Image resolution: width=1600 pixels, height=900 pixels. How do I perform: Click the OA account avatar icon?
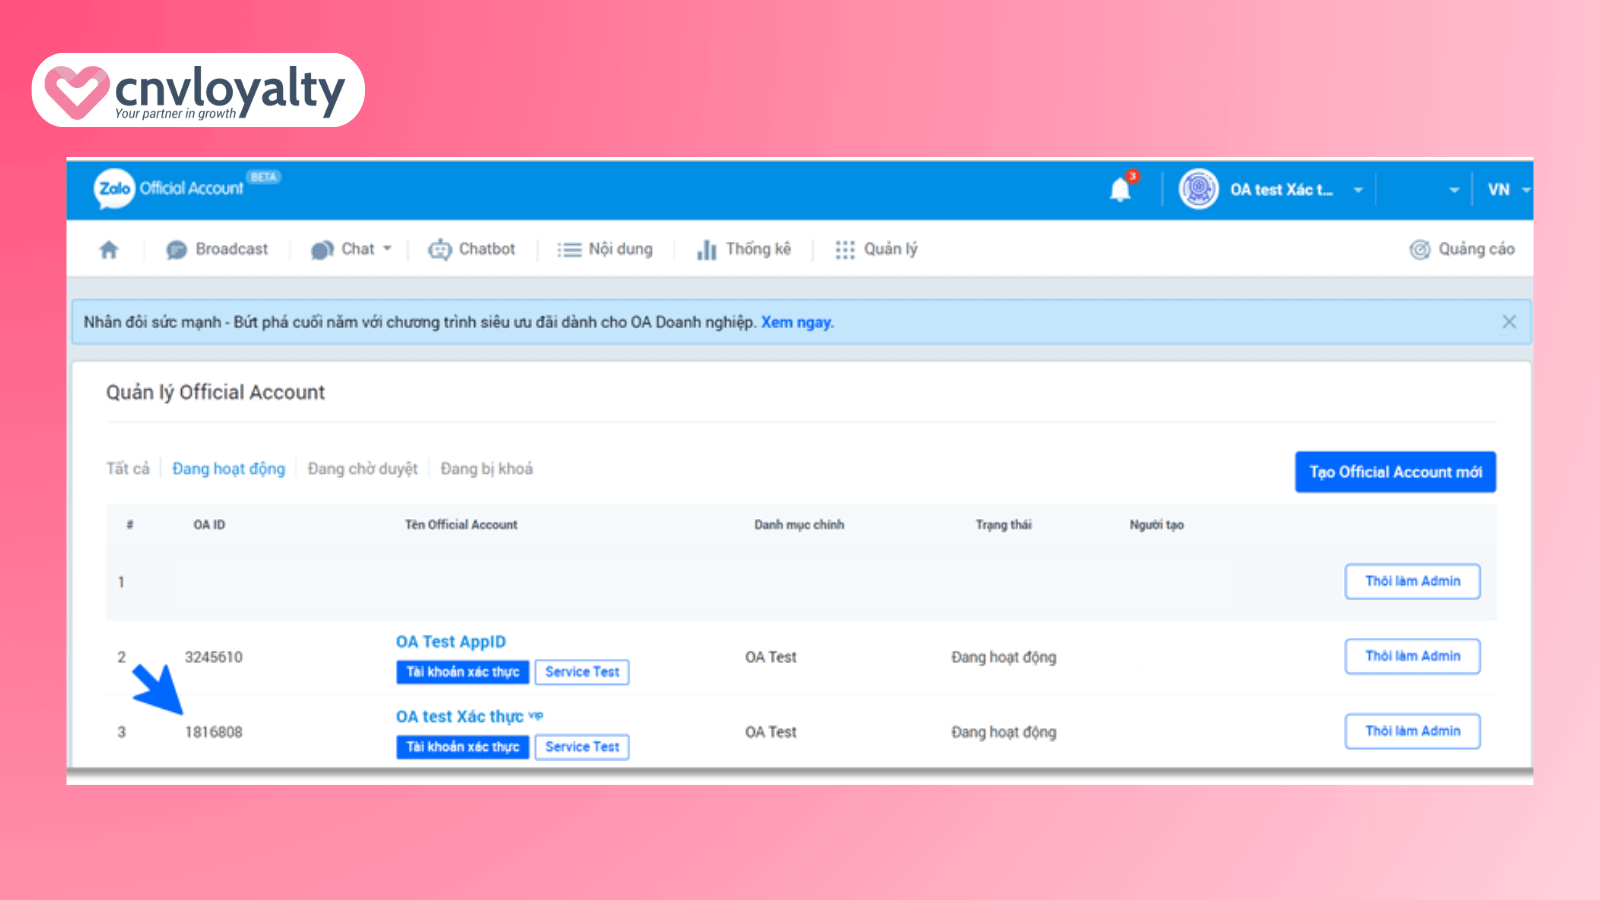(1198, 189)
